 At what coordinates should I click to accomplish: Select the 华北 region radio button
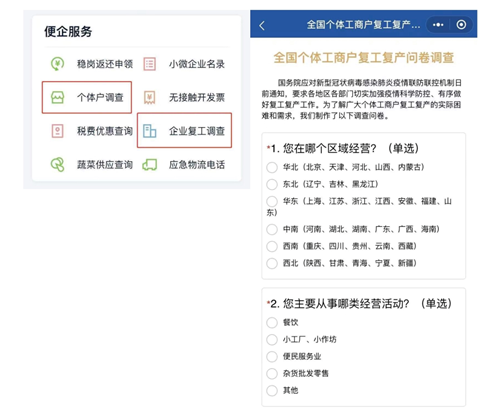(272, 167)
